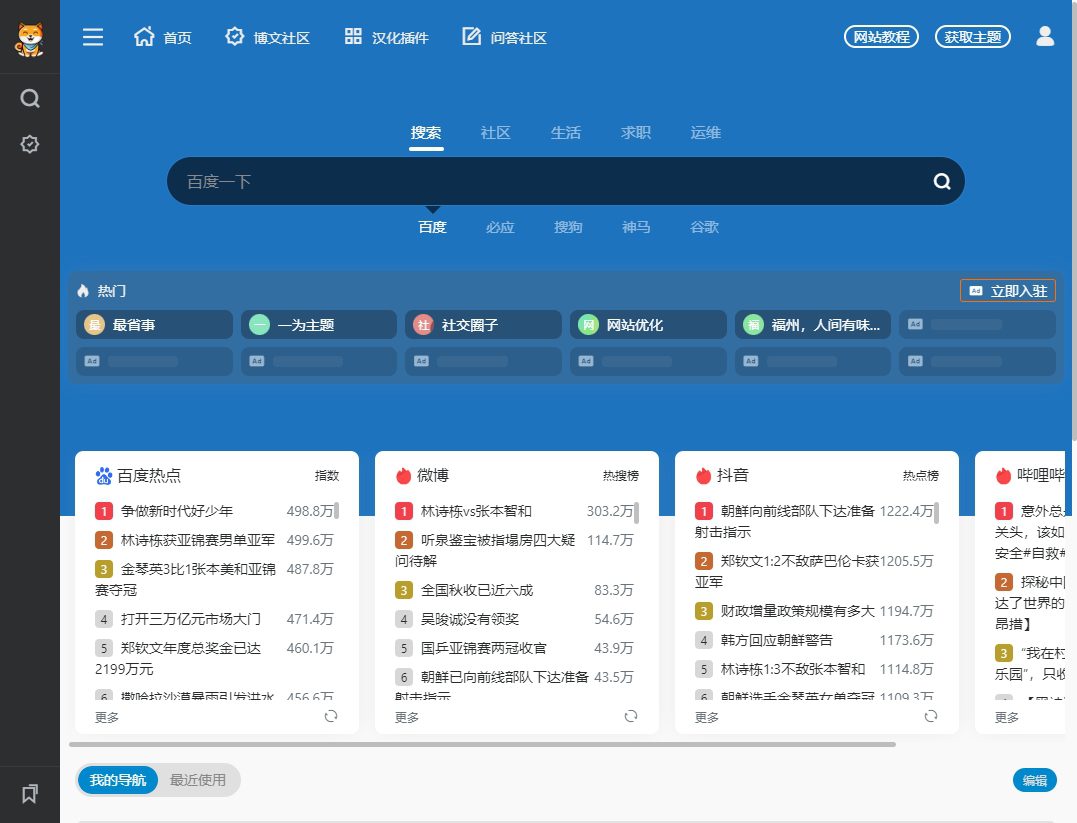Select 神马 search engine
1077x823 pixels.
pyautogui.click(x=636, y=227)
